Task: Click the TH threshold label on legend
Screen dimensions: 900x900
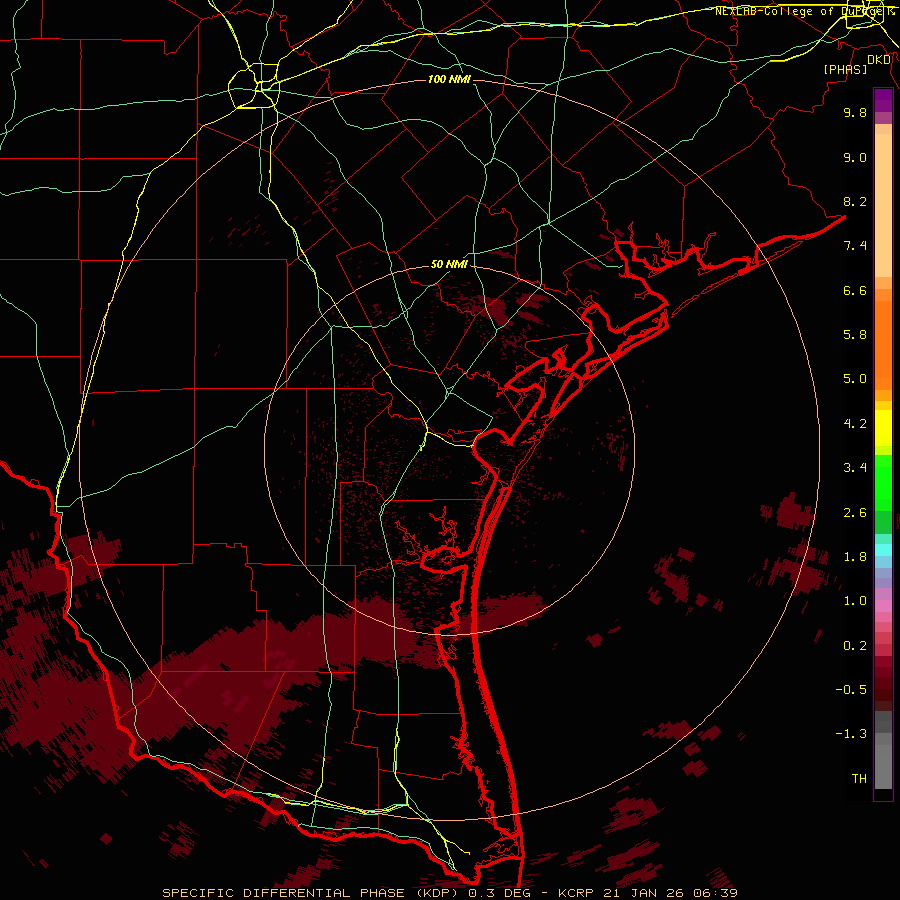Action: click(859, 779)
